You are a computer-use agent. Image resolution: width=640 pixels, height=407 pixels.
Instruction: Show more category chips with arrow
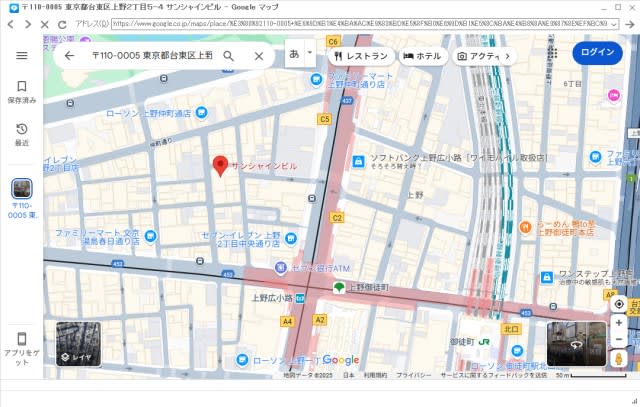pos(507,56)
